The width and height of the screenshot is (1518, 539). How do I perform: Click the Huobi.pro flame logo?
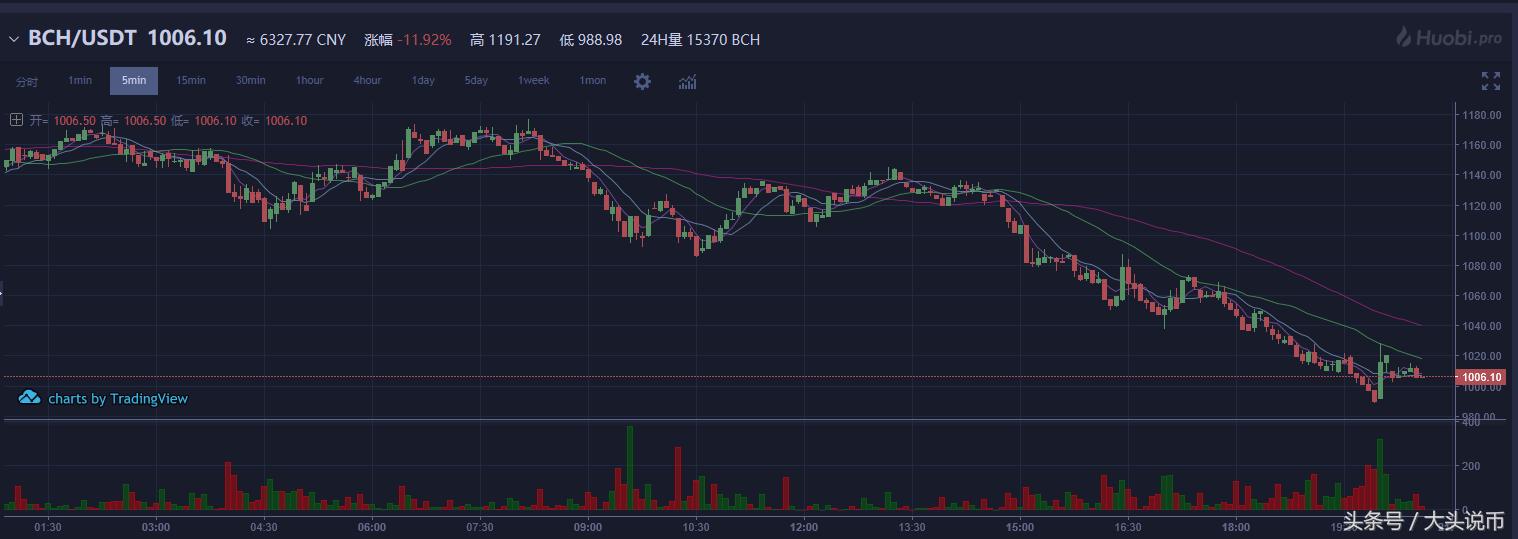click(x=1405, y=38)
